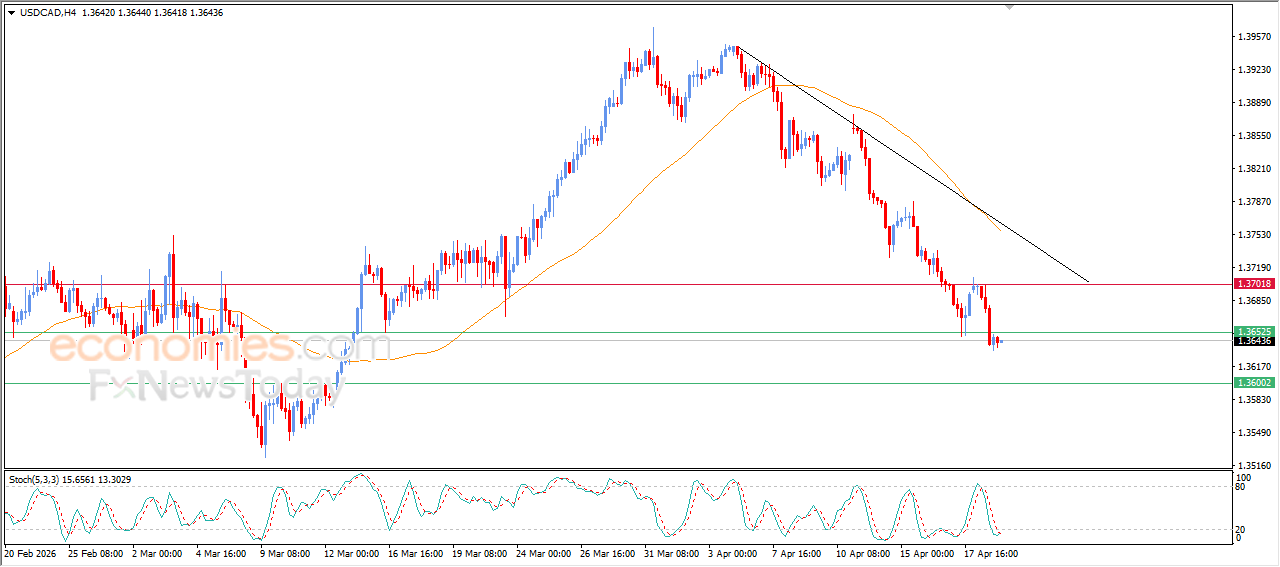Click the USDCAD,H4 chart title

coord(48,13)
